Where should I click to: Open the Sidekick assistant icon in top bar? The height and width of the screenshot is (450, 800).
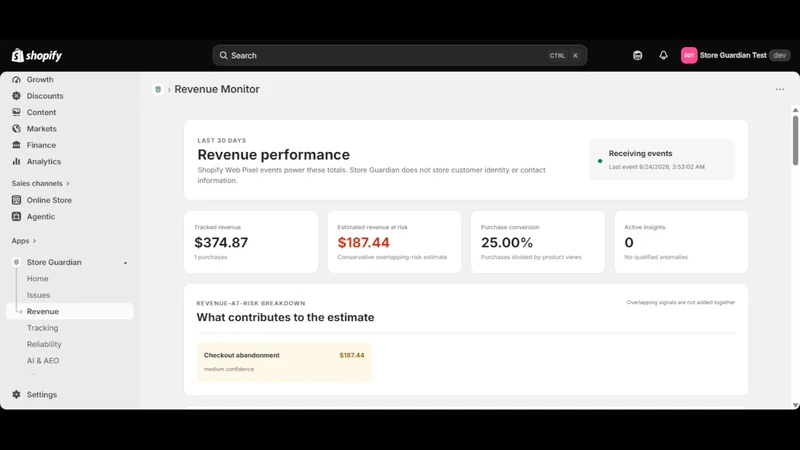click(x=637, y=55)
